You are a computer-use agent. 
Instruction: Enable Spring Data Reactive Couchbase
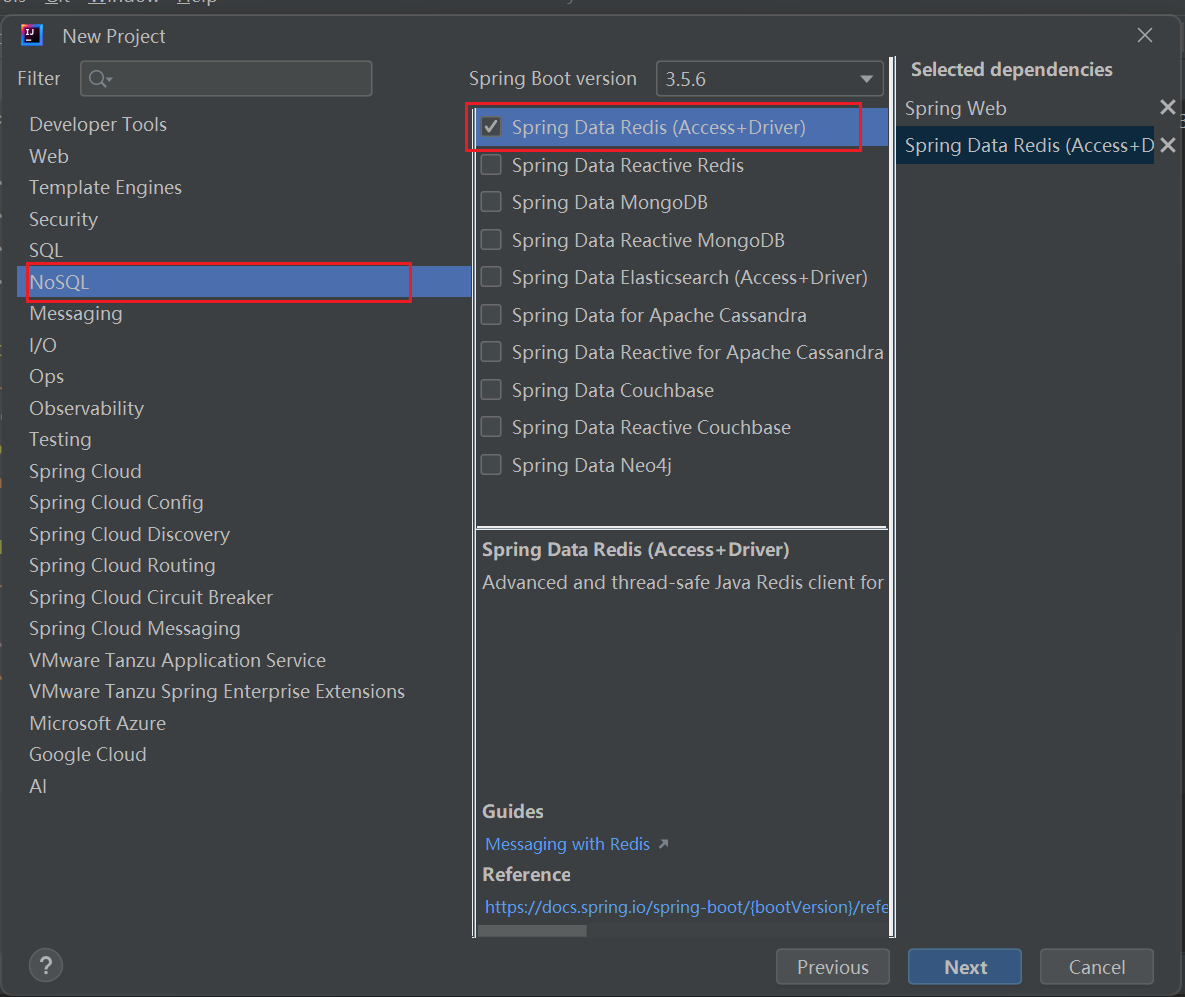click(491, 426)
